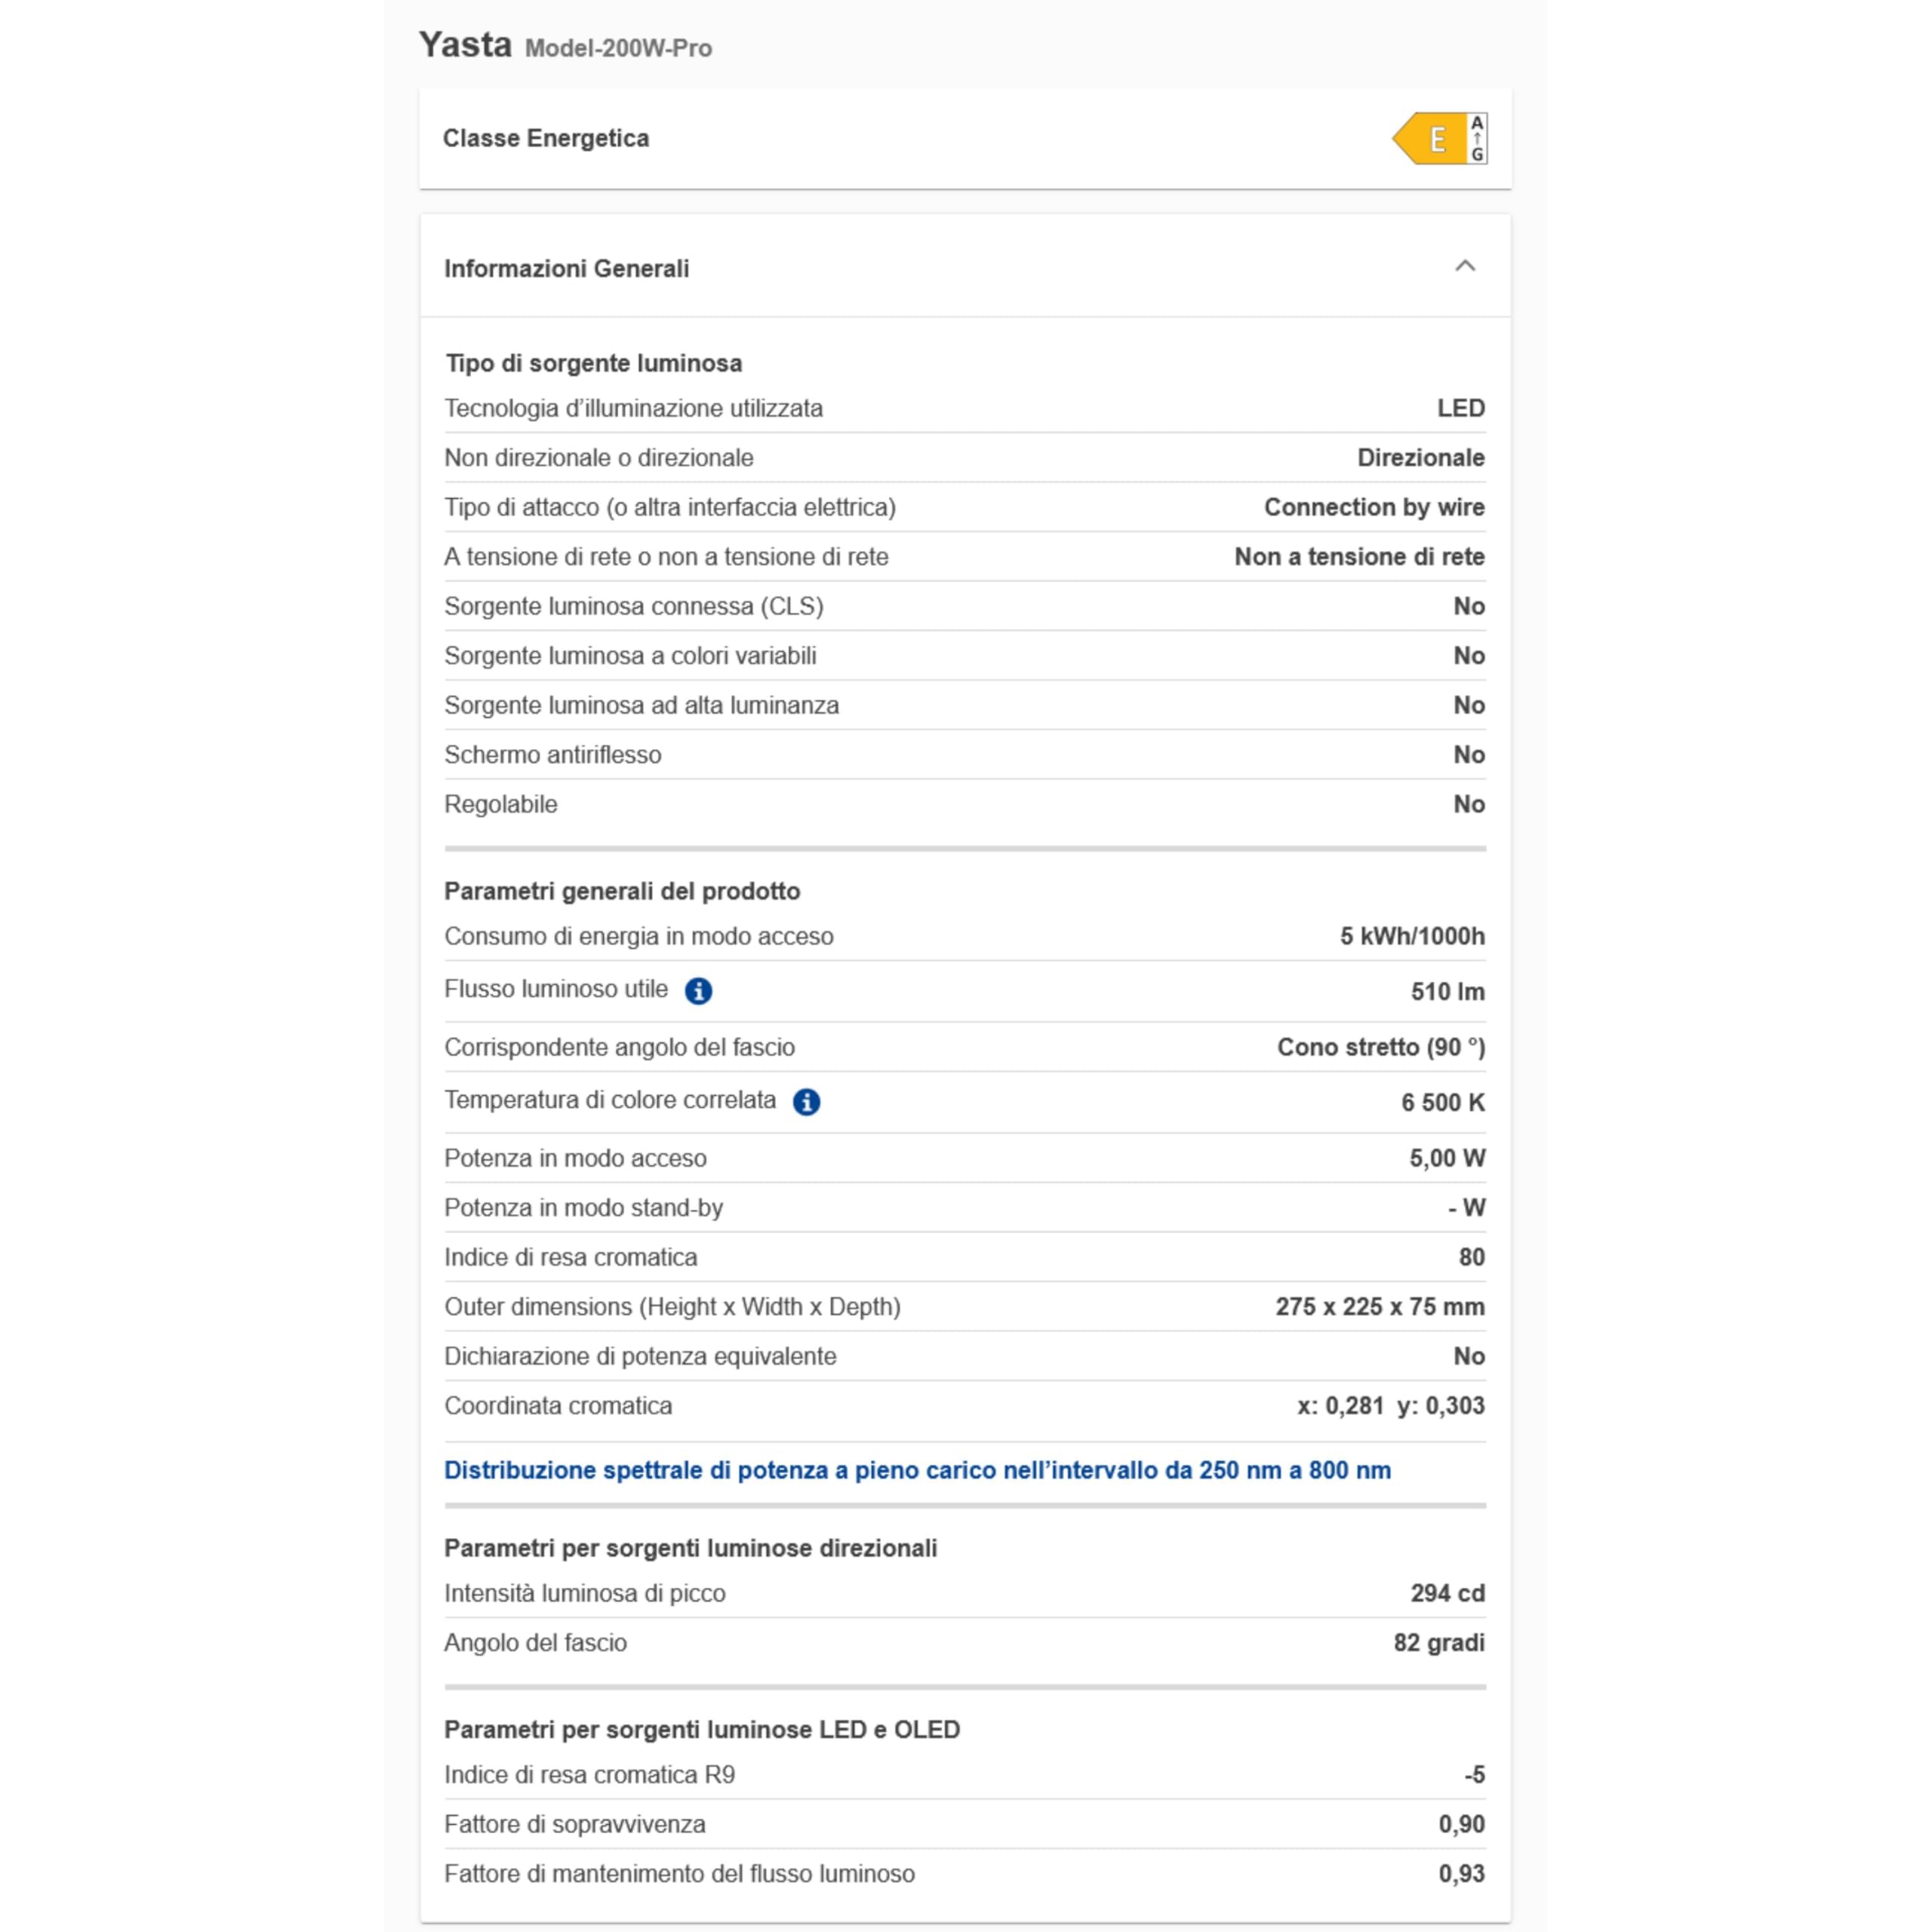Image resolution: width=1932 pixels, height=1932 pixels.
Task: Click the A to G scale icon
Action: tap(1477, 138)
